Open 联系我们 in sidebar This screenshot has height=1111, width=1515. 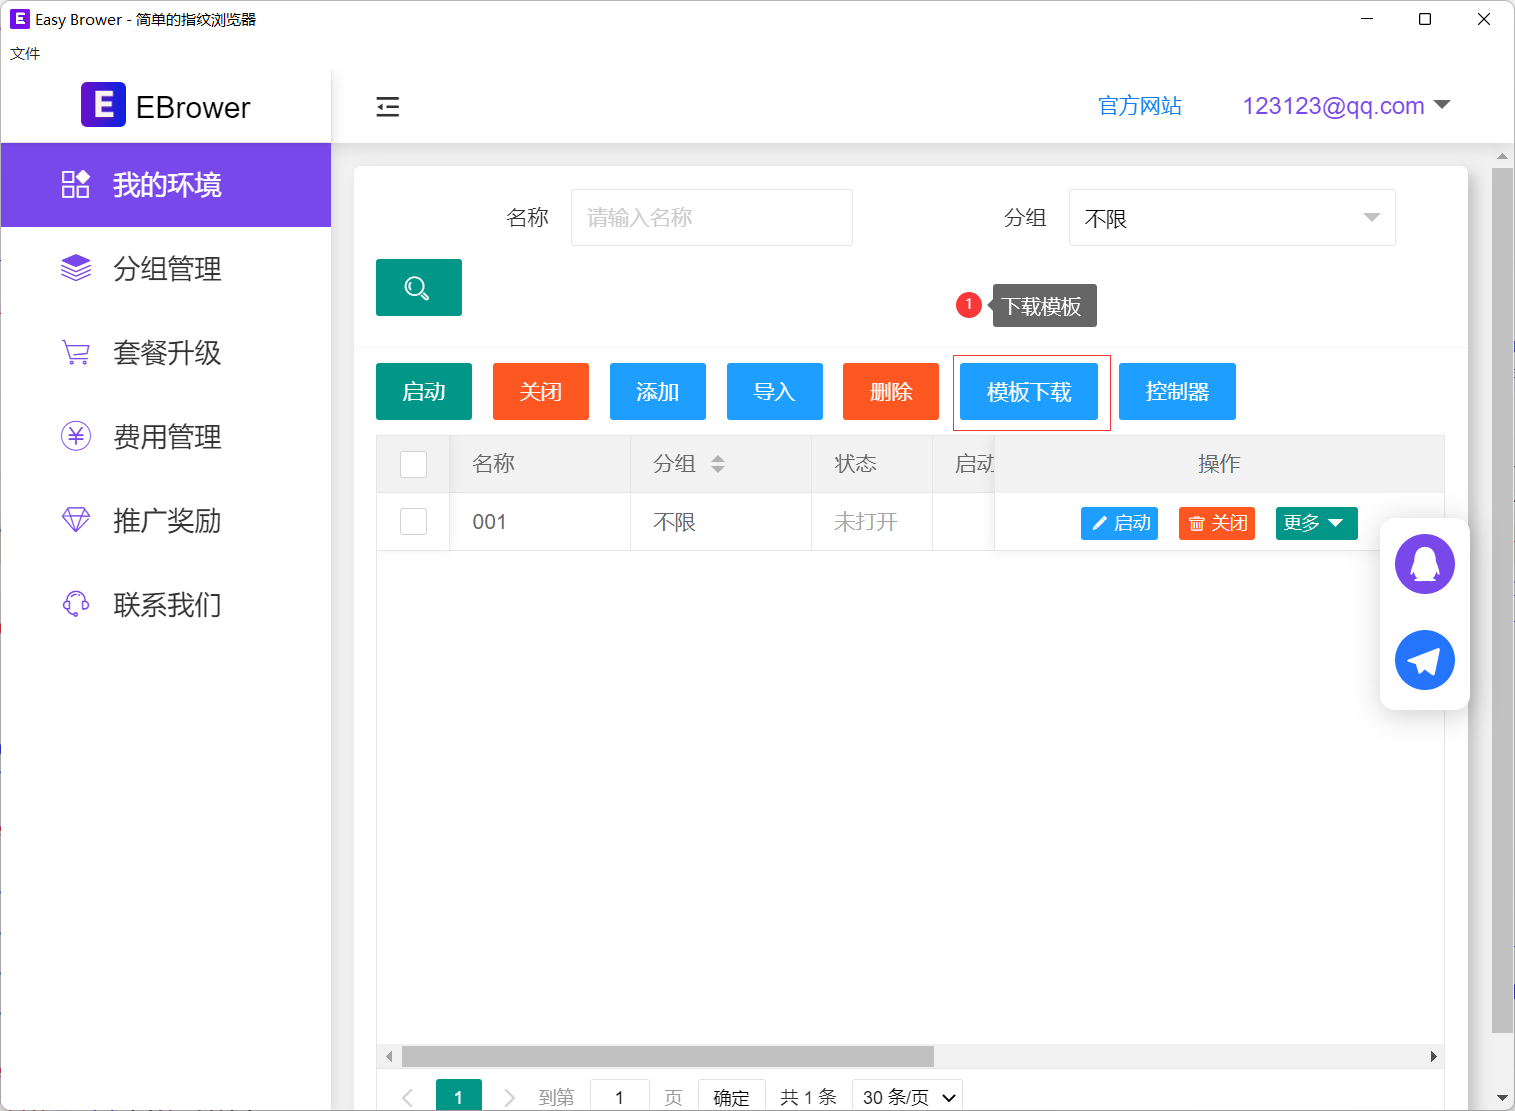point(166,605)
